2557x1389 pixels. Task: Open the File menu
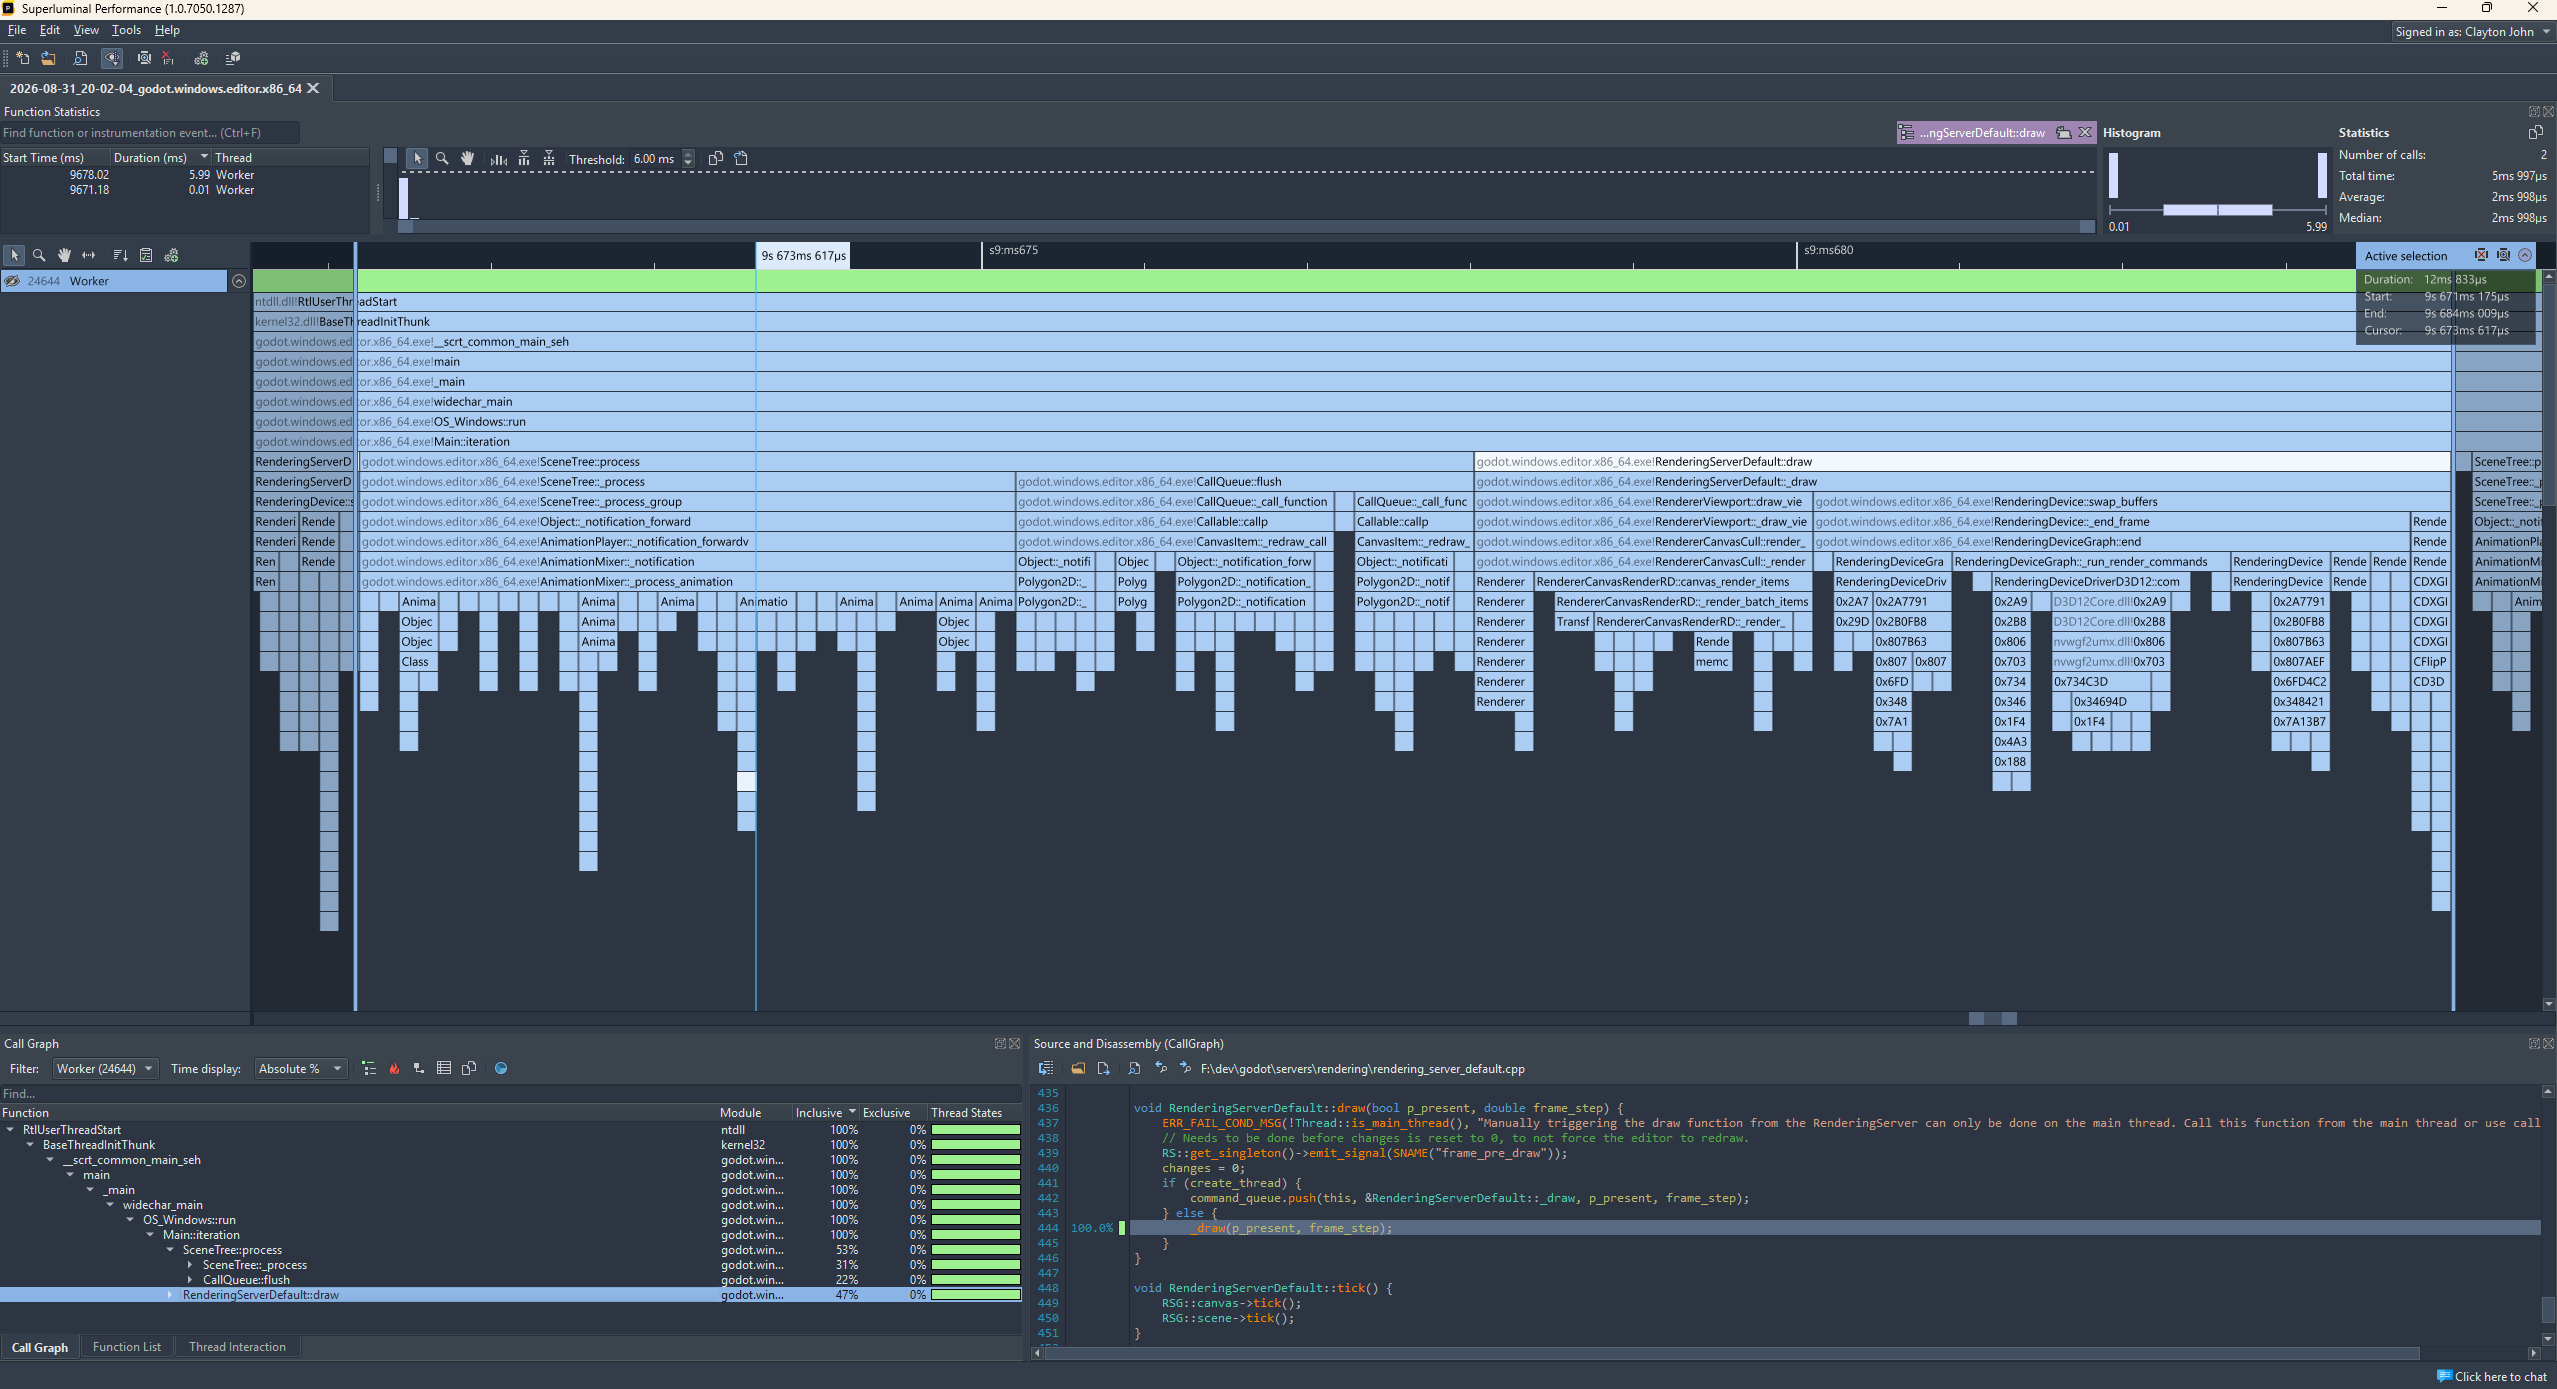pyautogui.click(x=17, y=30)
